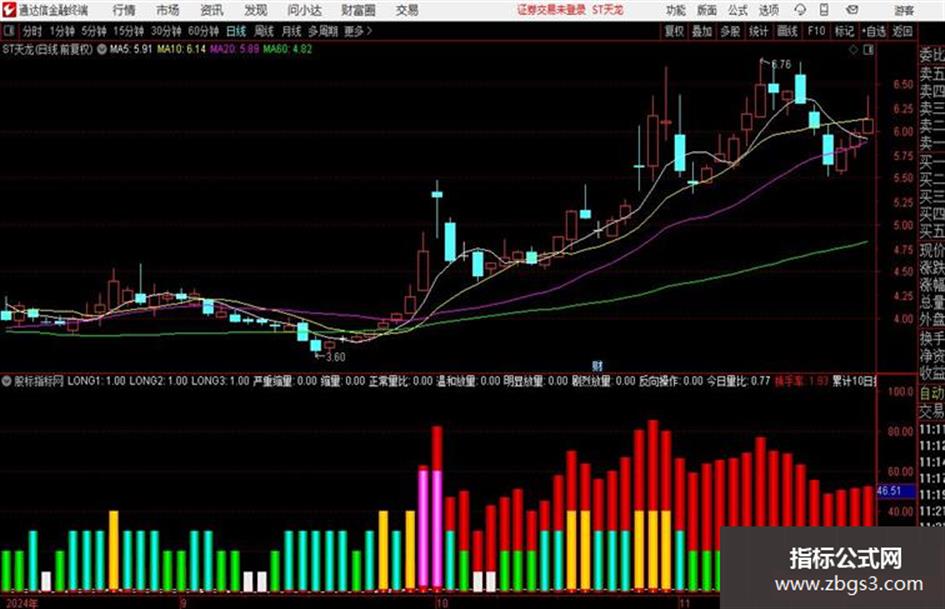Expand the dropdown circle next to ST天龙 title
This screenshot has width=945, height=609.
tap(101, 49)
